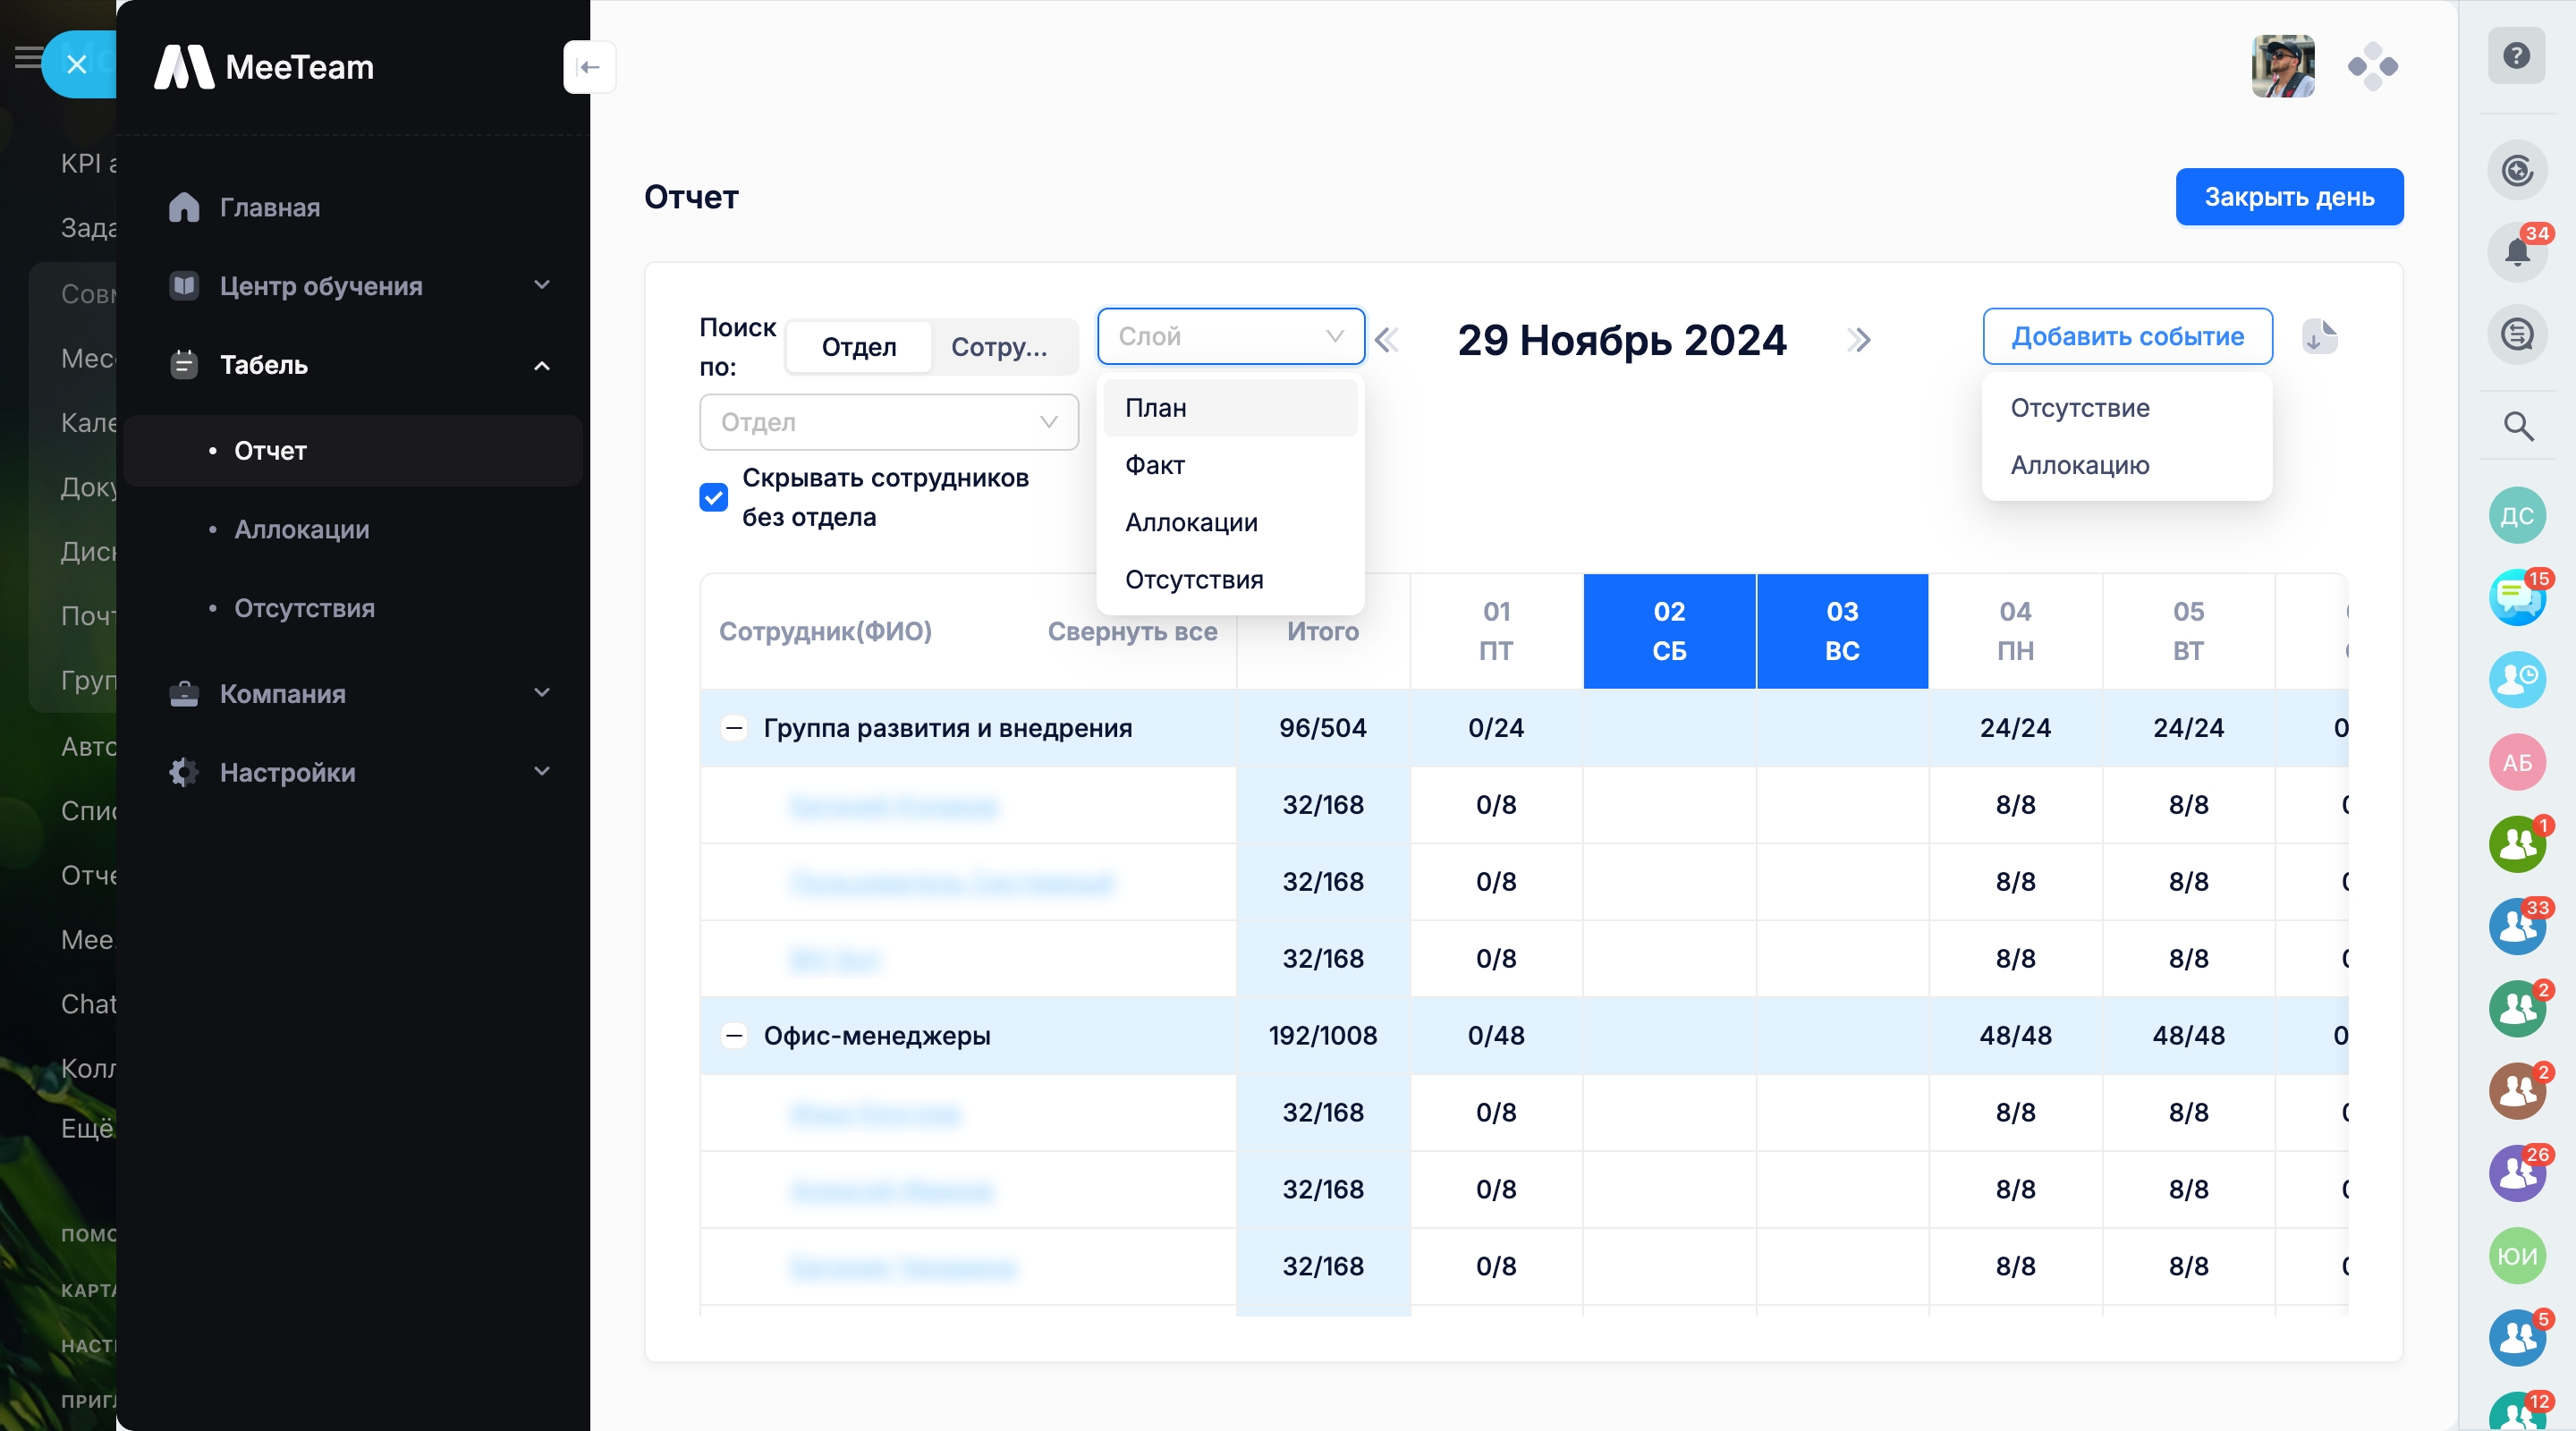Collapse the Группа развития и внедрения group
The height and width of the screenshot is (1431, 2576).
(733, 727)
